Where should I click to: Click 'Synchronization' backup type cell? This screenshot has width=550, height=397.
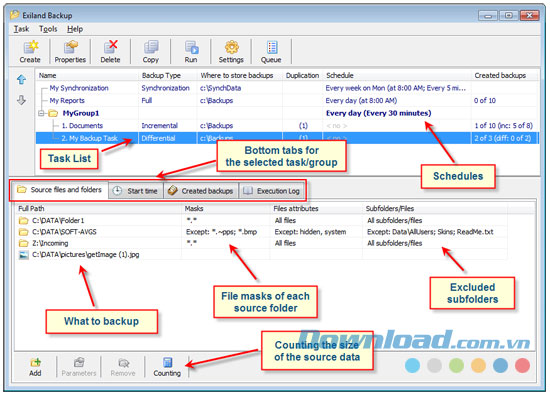pos(166,88)
